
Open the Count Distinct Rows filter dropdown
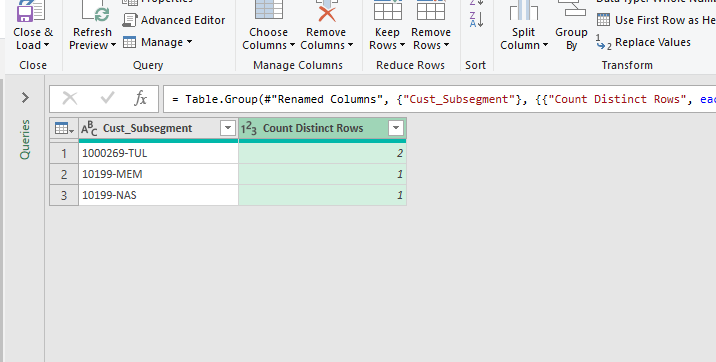(396, 128)
